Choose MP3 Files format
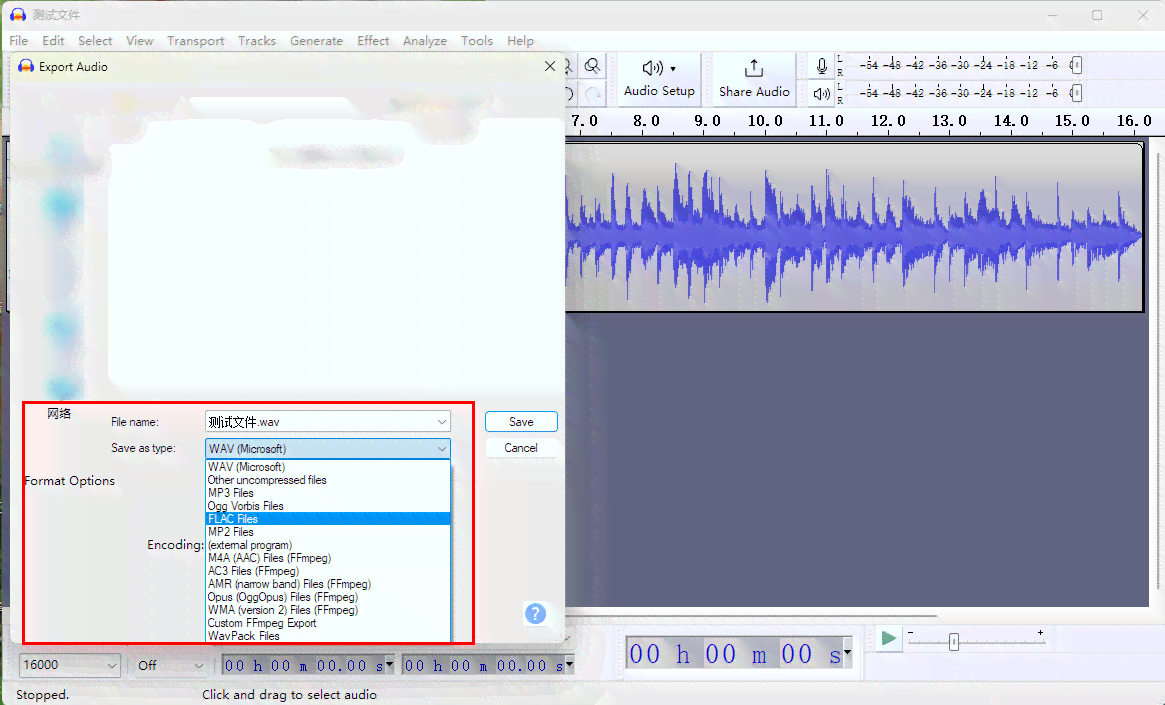This screenshot has width=1165, height=705. click(328, 493)
